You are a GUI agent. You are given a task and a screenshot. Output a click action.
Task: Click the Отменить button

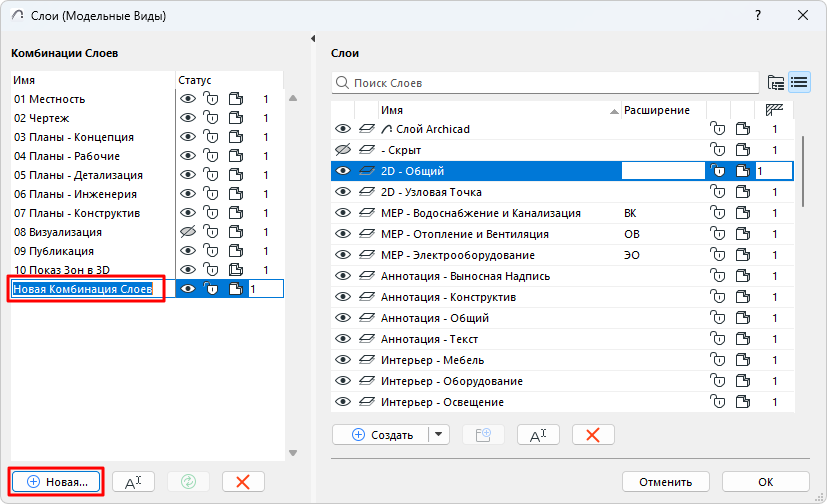pyautogui.click(x=665, y=481)
